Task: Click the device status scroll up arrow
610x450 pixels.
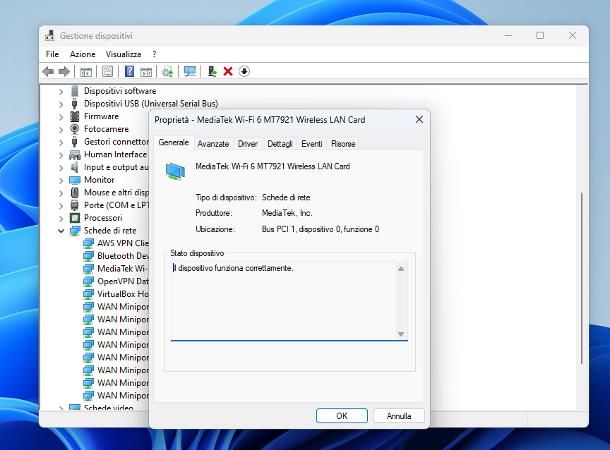Action: pos(401,269)
